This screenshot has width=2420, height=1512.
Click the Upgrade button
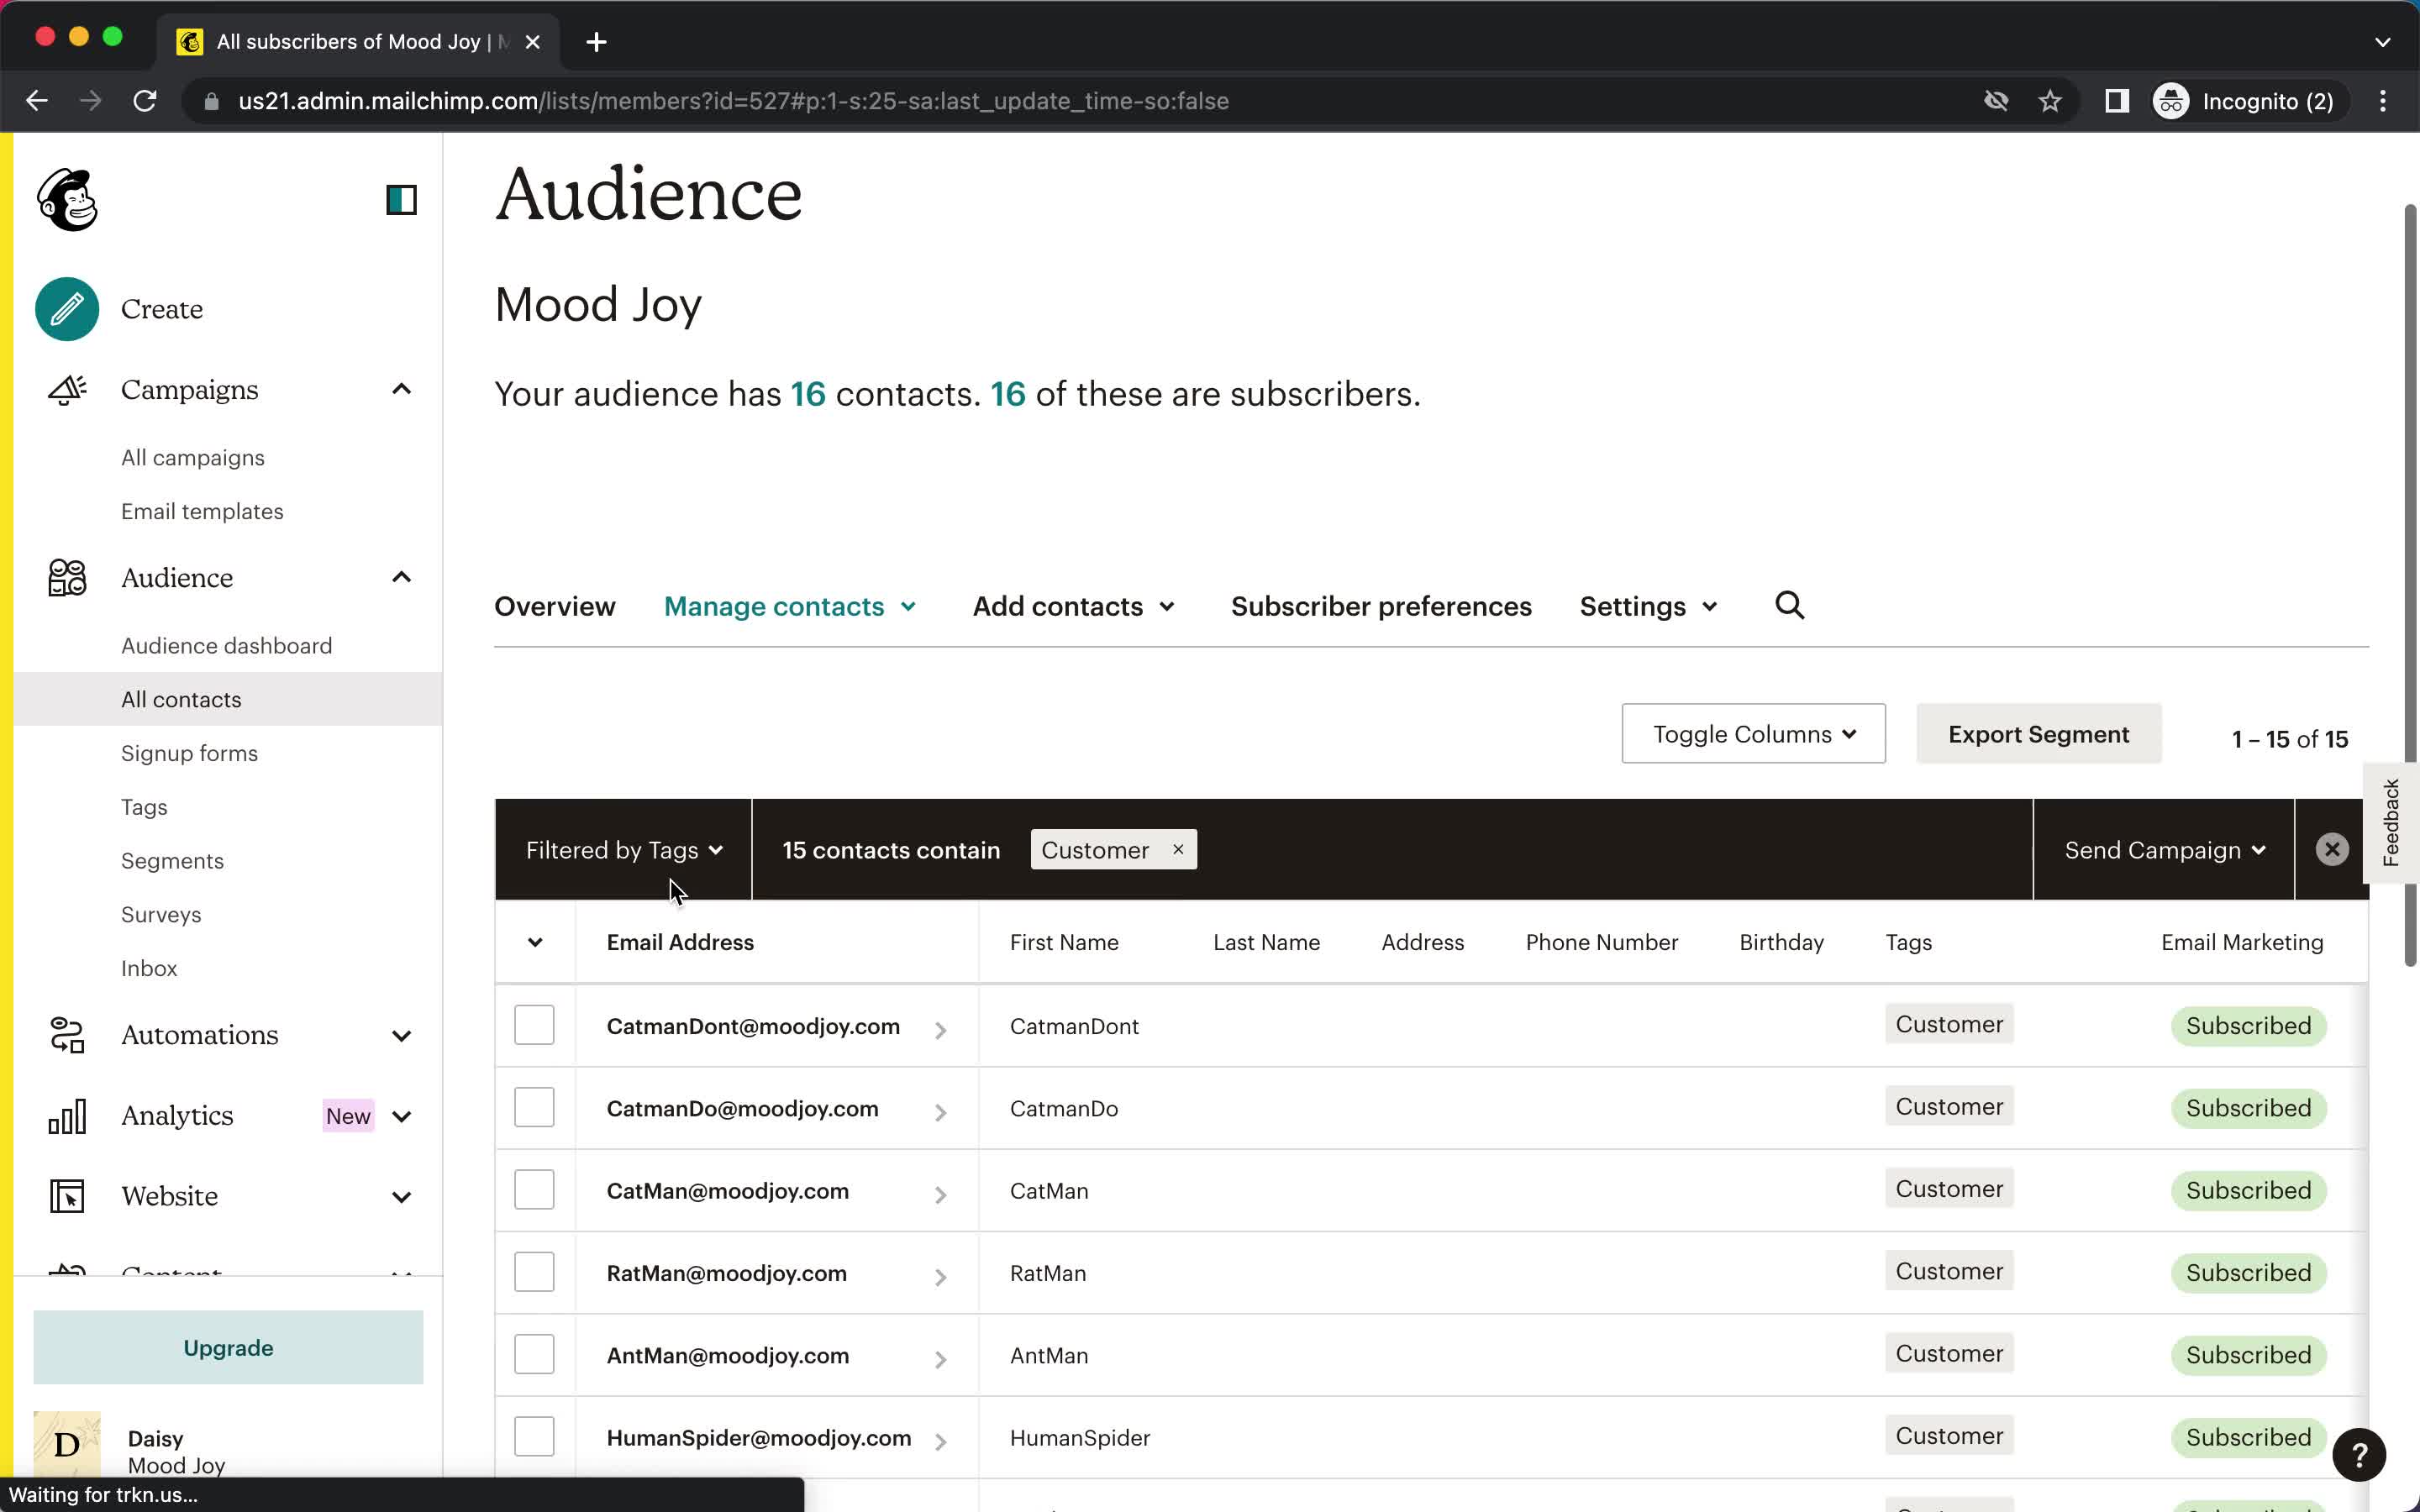(228, 1347)
